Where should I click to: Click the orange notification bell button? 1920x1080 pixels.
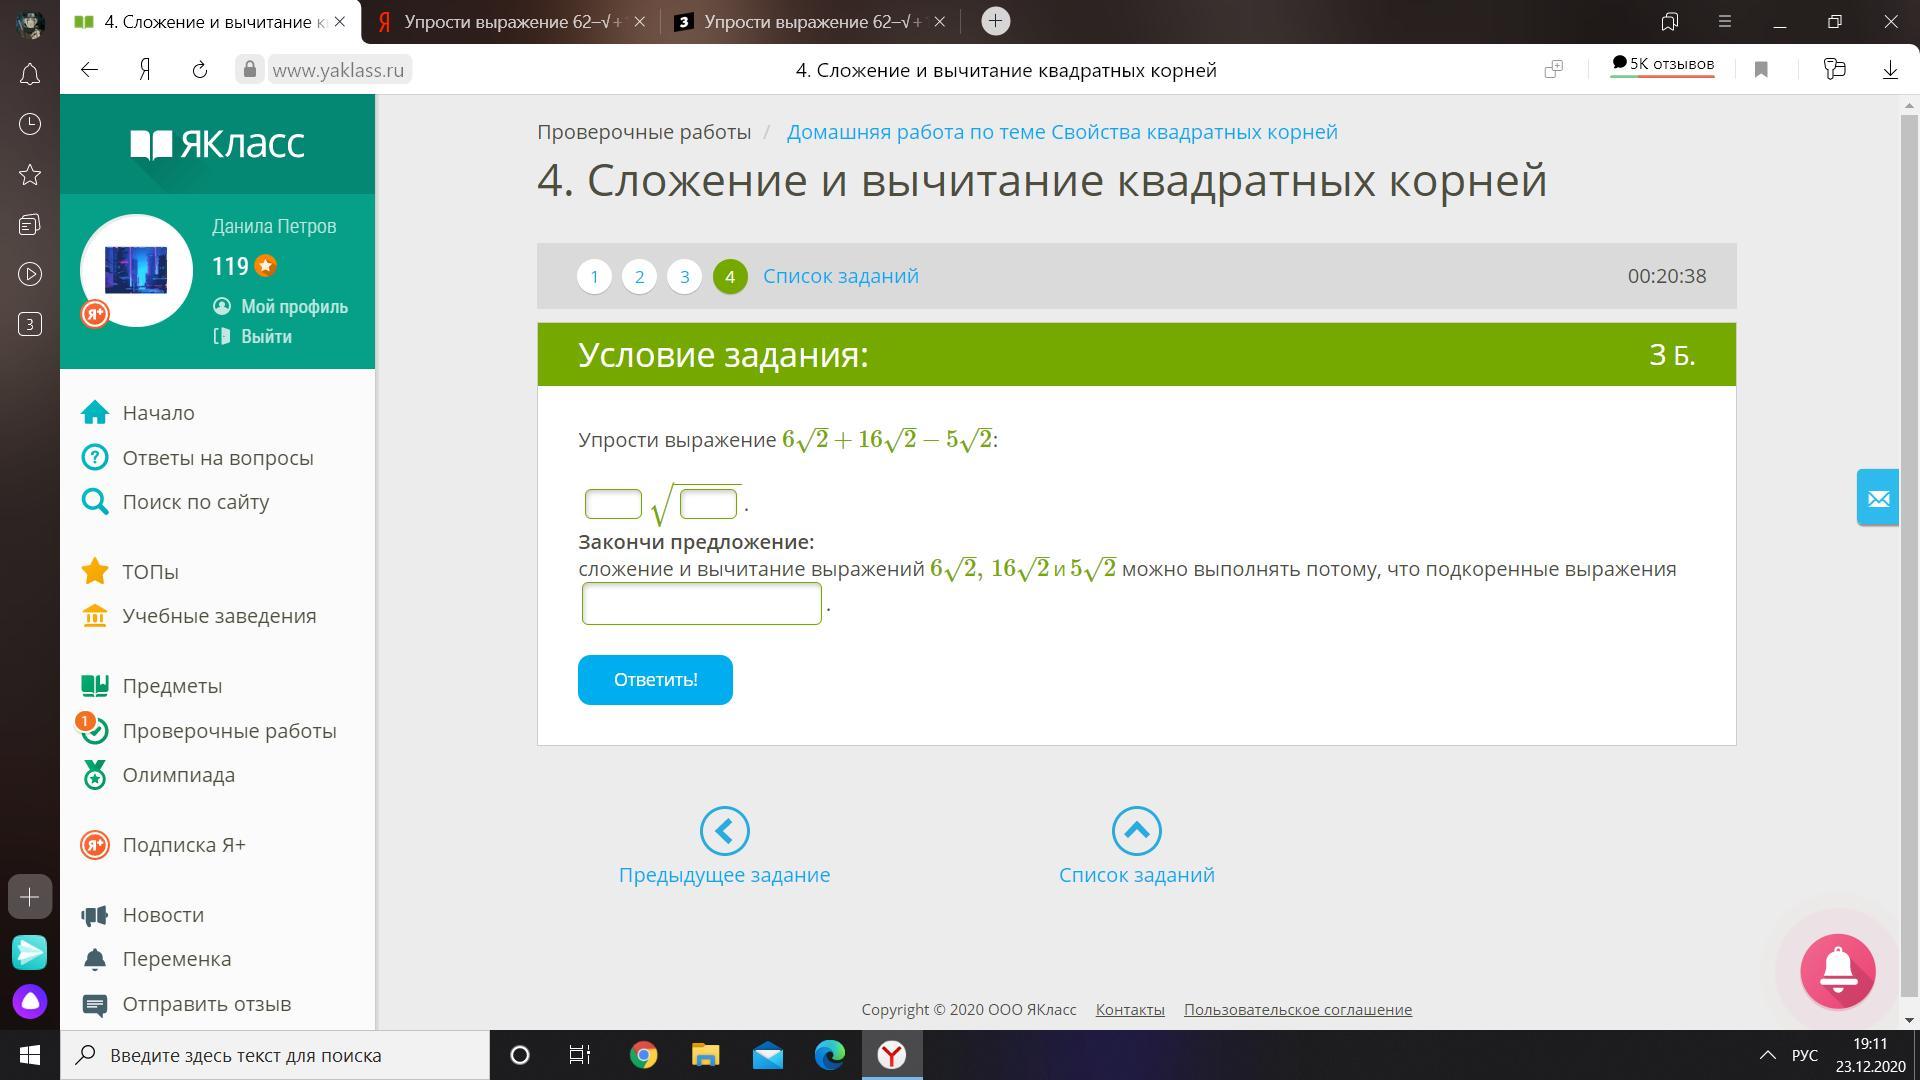(x=1837, y=970)
